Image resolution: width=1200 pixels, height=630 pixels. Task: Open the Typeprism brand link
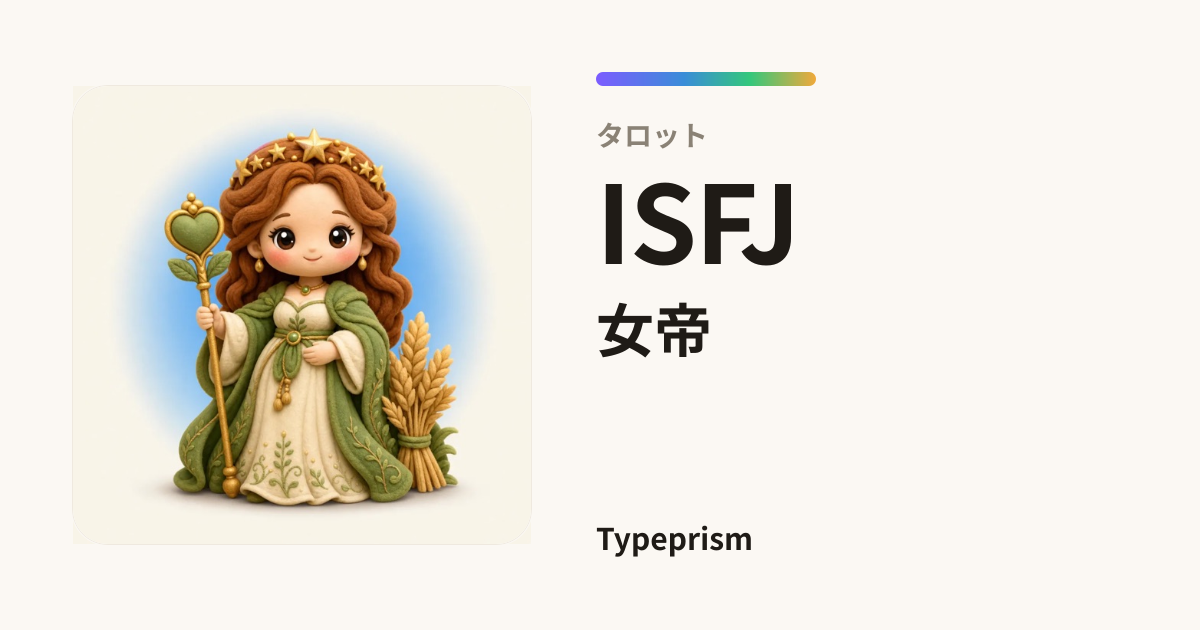click(x=674, y=540)
